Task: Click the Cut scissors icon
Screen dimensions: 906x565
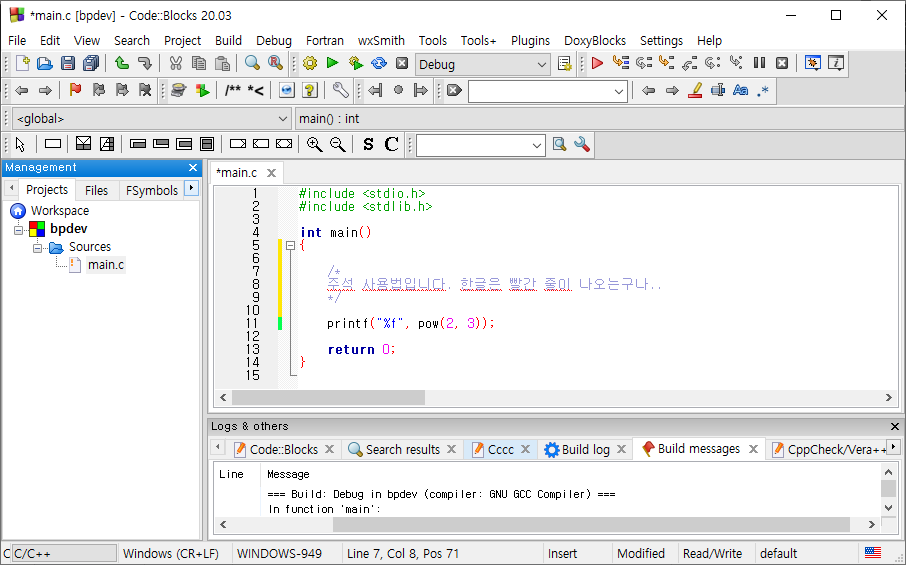Action: (176, 63)
